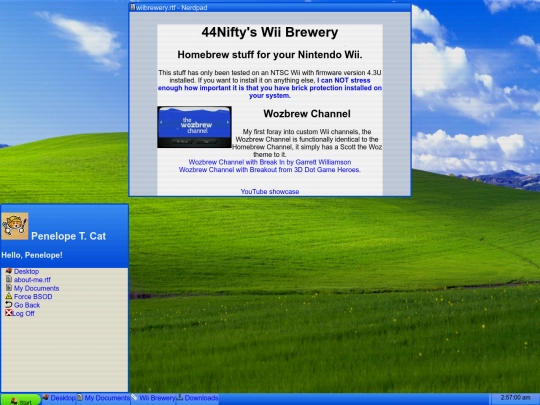Click the Wozbrew Channel heading
Viewport: 540px width, 405px height.
tap(307, 114)
